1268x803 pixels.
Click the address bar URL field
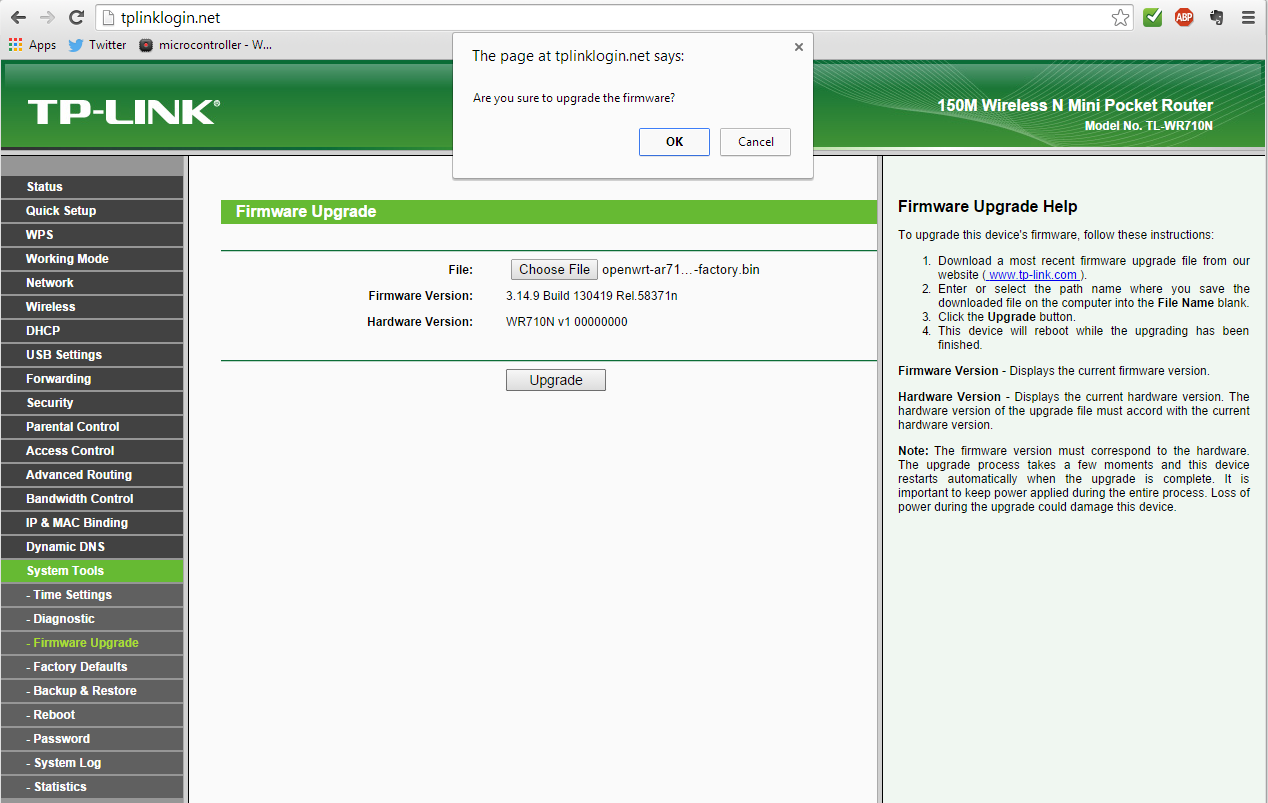[x=600, y=18]
